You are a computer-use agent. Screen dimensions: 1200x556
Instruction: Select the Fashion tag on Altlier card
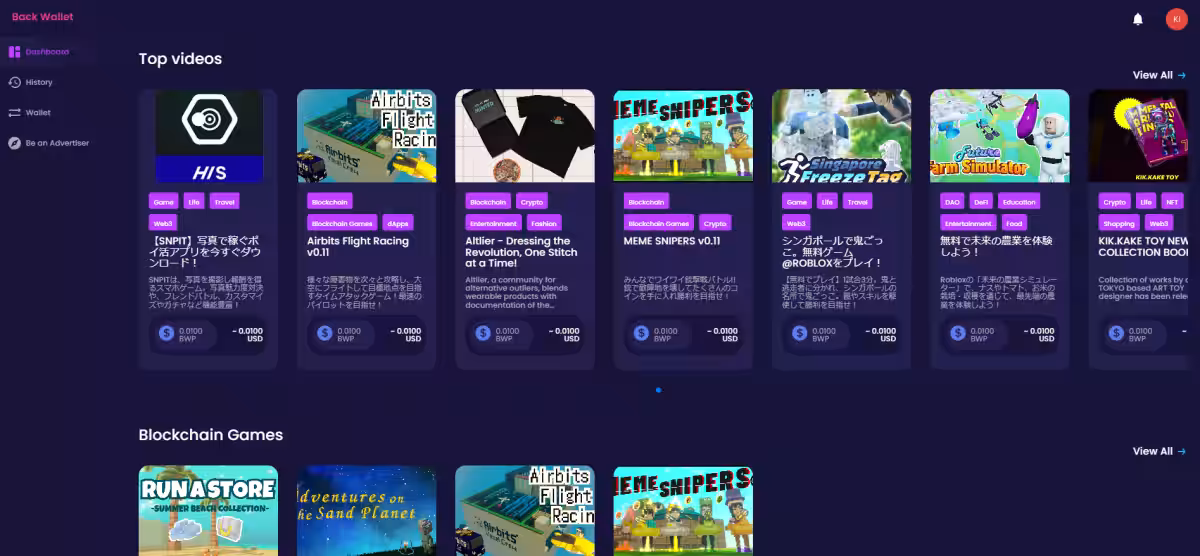544,223
